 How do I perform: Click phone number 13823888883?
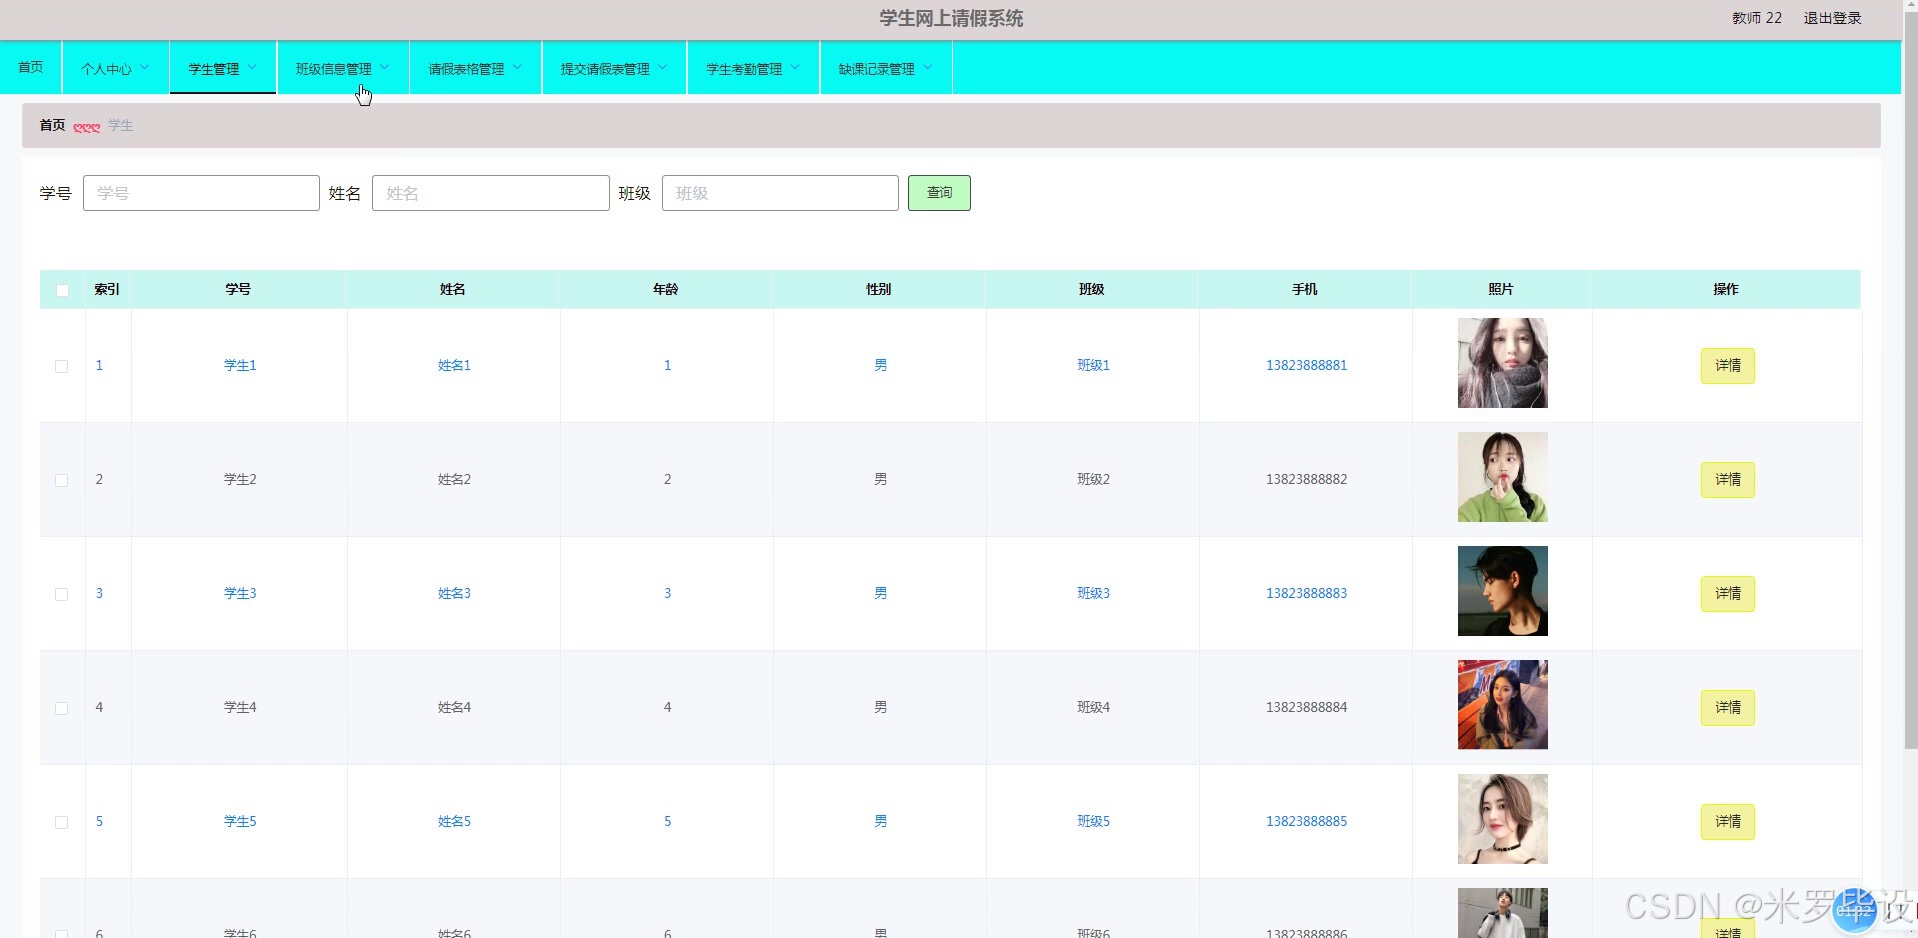[x=1306, y=594]
